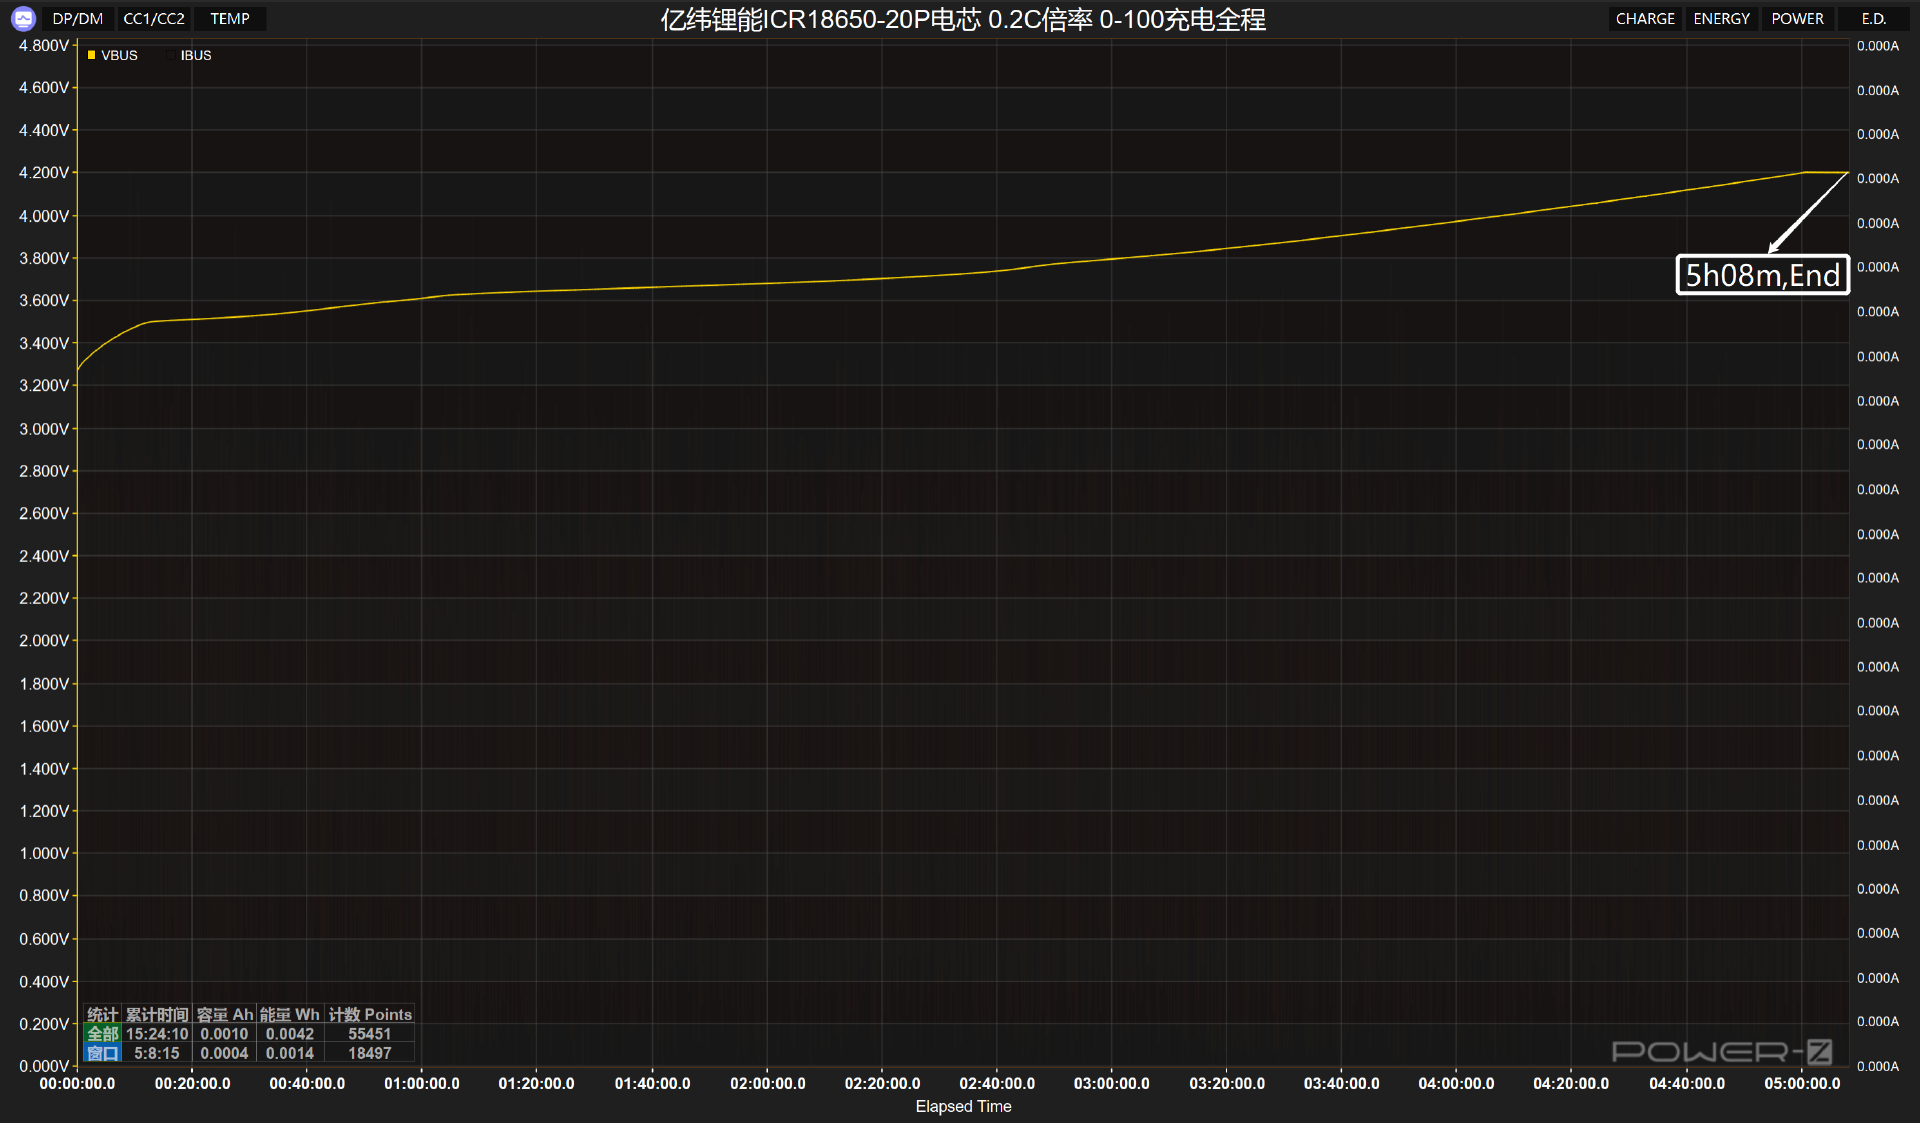Viewport: 1920px width, 1123px height.
Task: Click the E.D. button
Action: click(x=1873, y=18)
